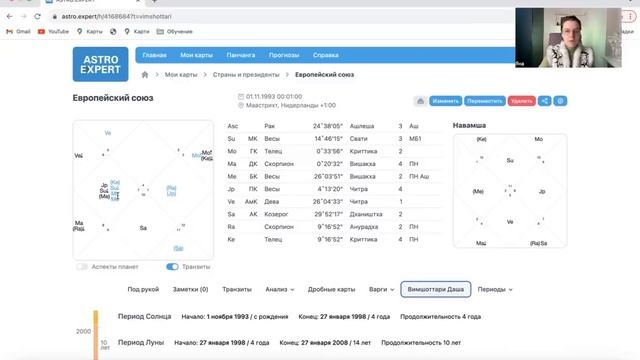Screen dimensions: 640x360
Task: Open the first Карты bookmark
Action: coord(90,31)
